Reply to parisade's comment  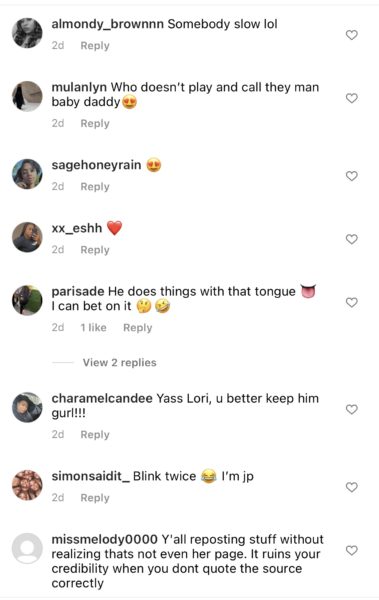click(x=137, y=328)
